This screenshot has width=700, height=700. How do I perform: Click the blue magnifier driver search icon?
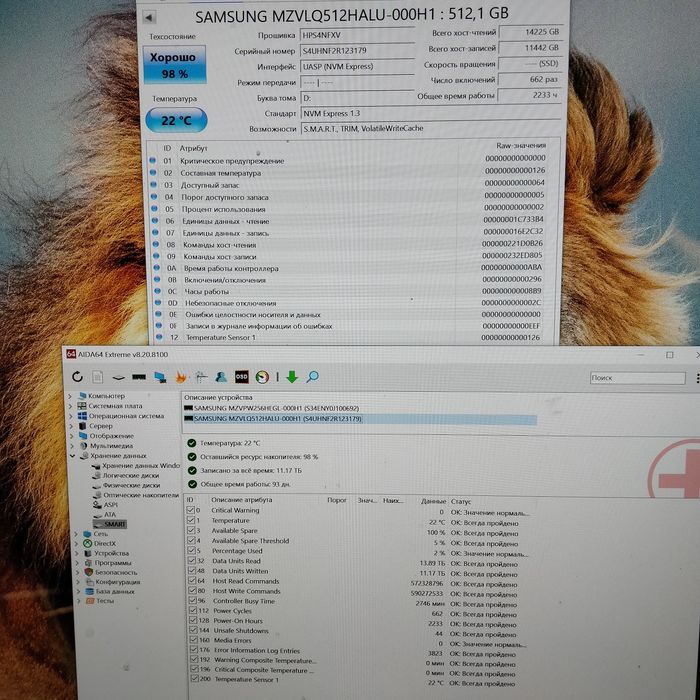tap(312, 377)
